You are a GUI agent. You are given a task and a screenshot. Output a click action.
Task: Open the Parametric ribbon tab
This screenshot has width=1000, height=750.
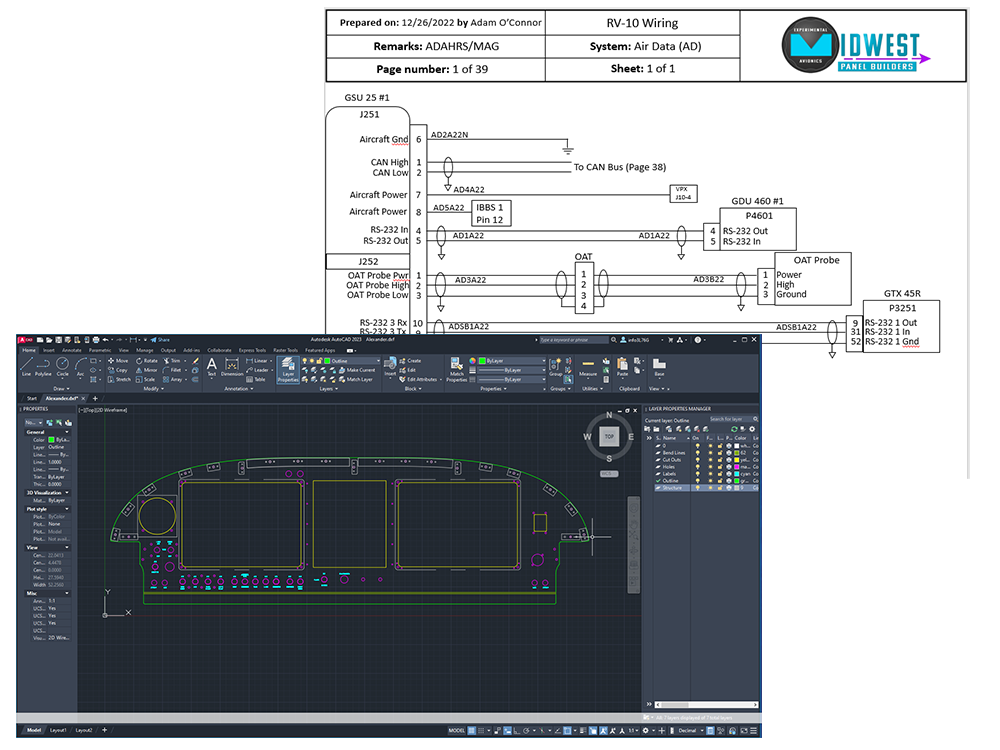click(x=100, y=350)
